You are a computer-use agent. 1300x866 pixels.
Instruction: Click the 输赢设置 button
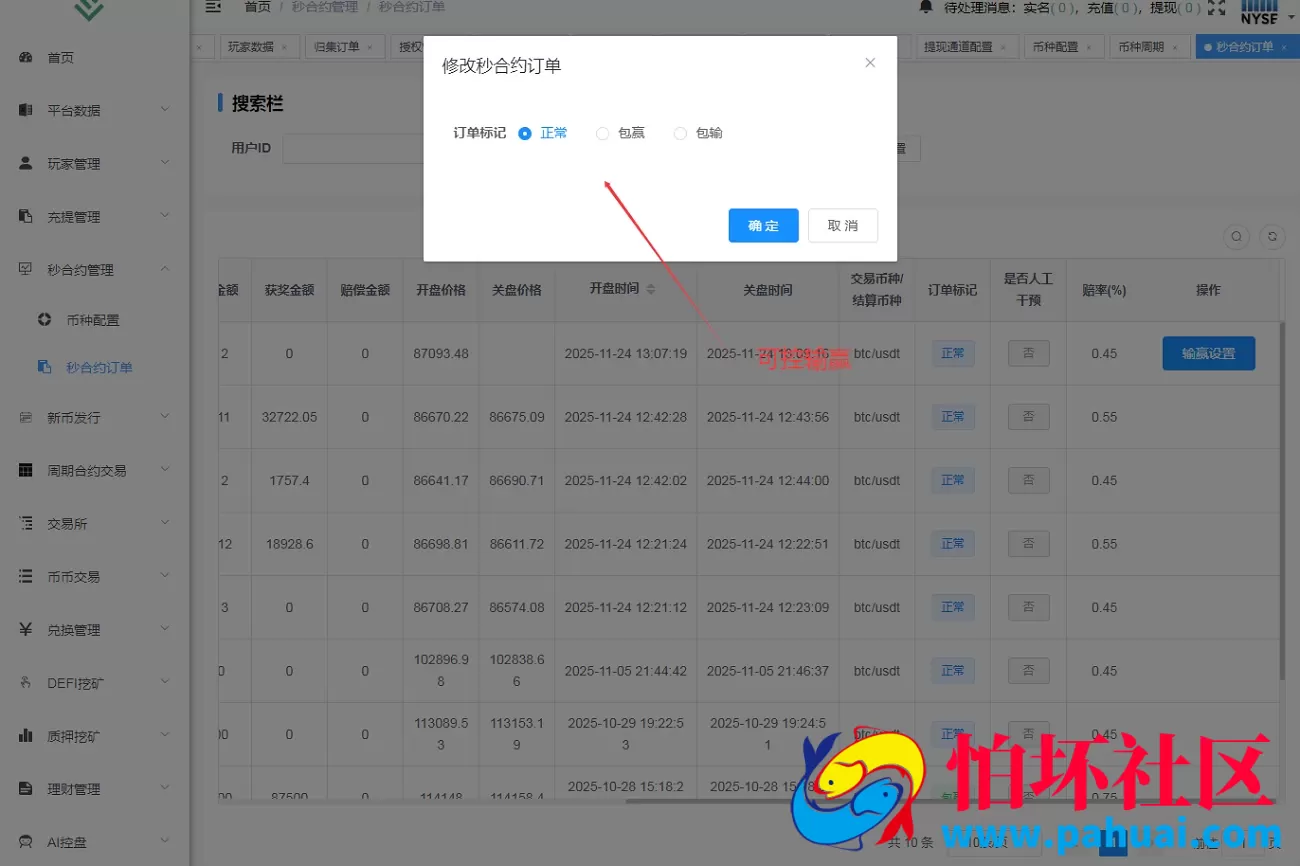pos(1208,353)
